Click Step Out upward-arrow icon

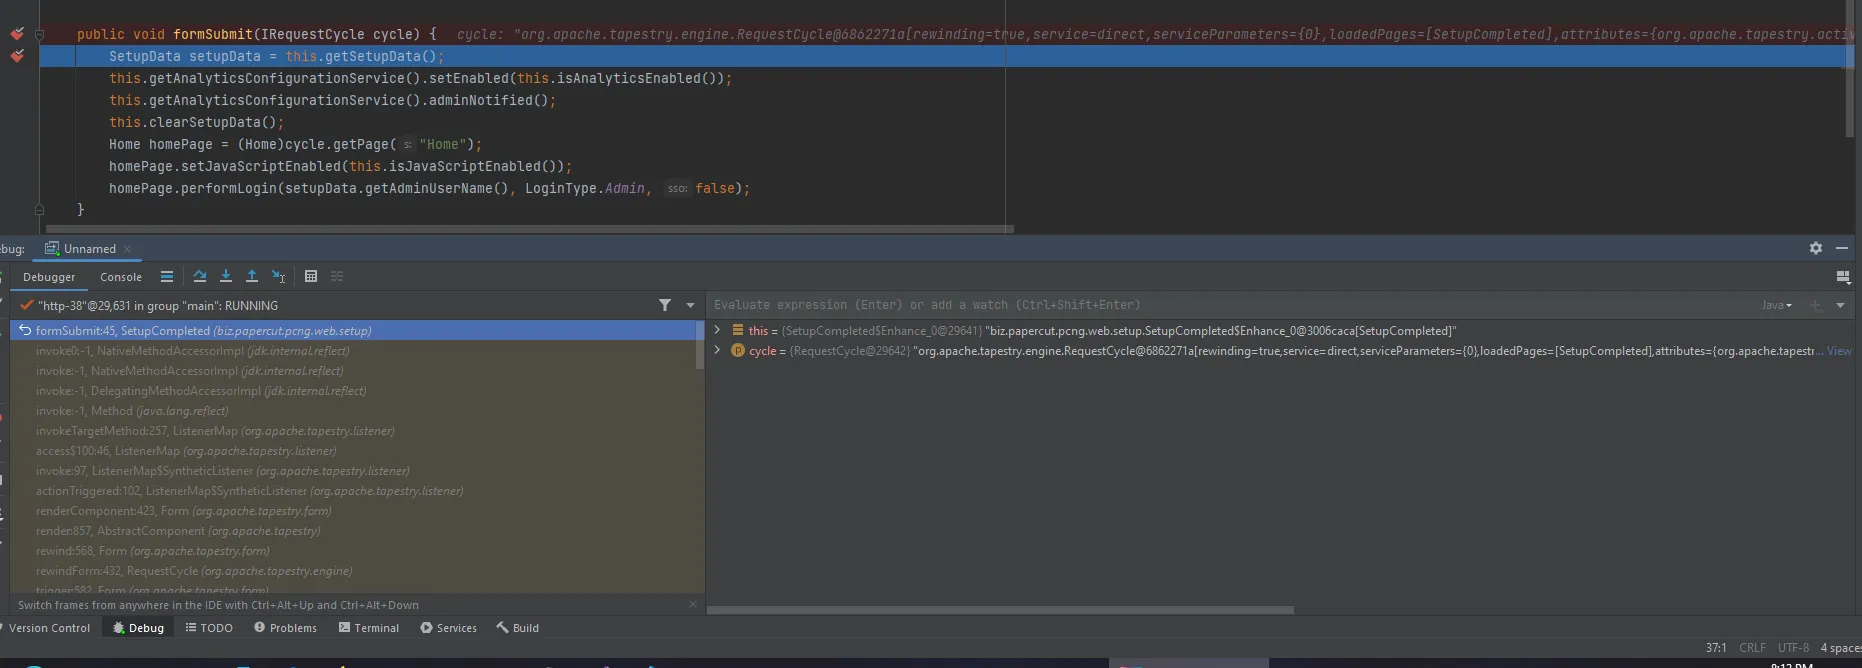pos(252,277)
